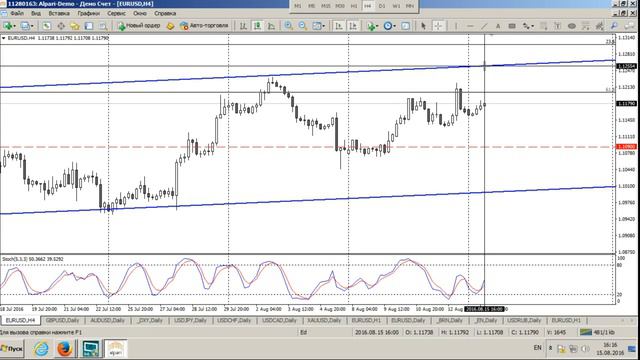Open the Profiles toolbar icon

click(x=25, y=26)
